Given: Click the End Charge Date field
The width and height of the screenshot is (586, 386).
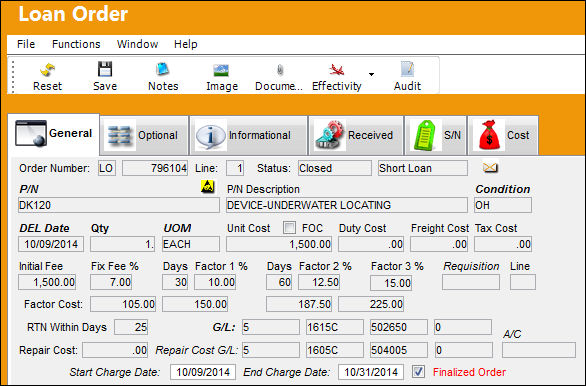Looking at the screenshot, I should [x=371, y=372].
